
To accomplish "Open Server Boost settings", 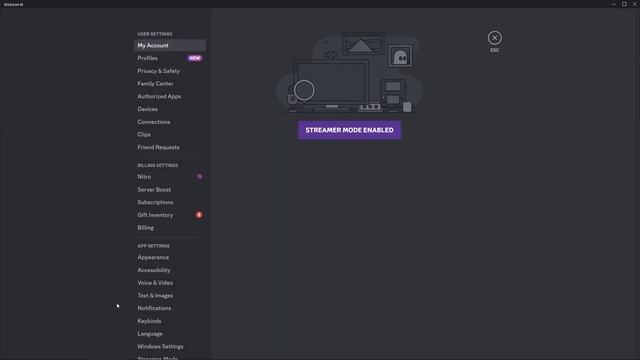I will click(x=170, y=189).
